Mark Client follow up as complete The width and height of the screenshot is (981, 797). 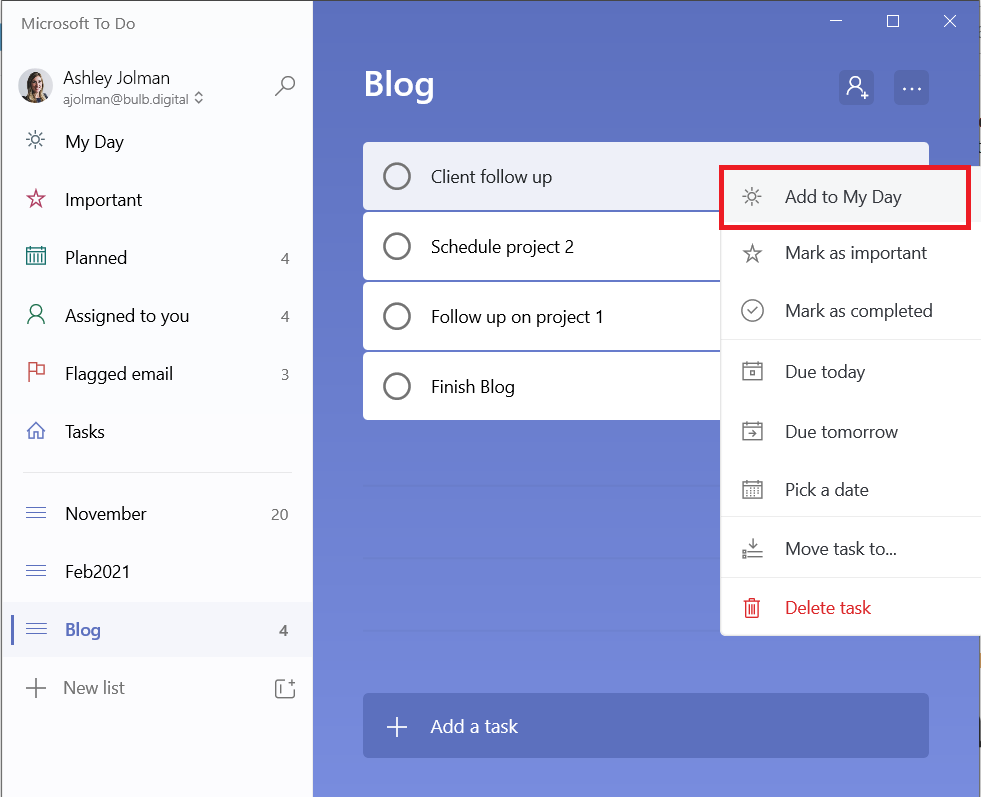(x=397, y=176)
